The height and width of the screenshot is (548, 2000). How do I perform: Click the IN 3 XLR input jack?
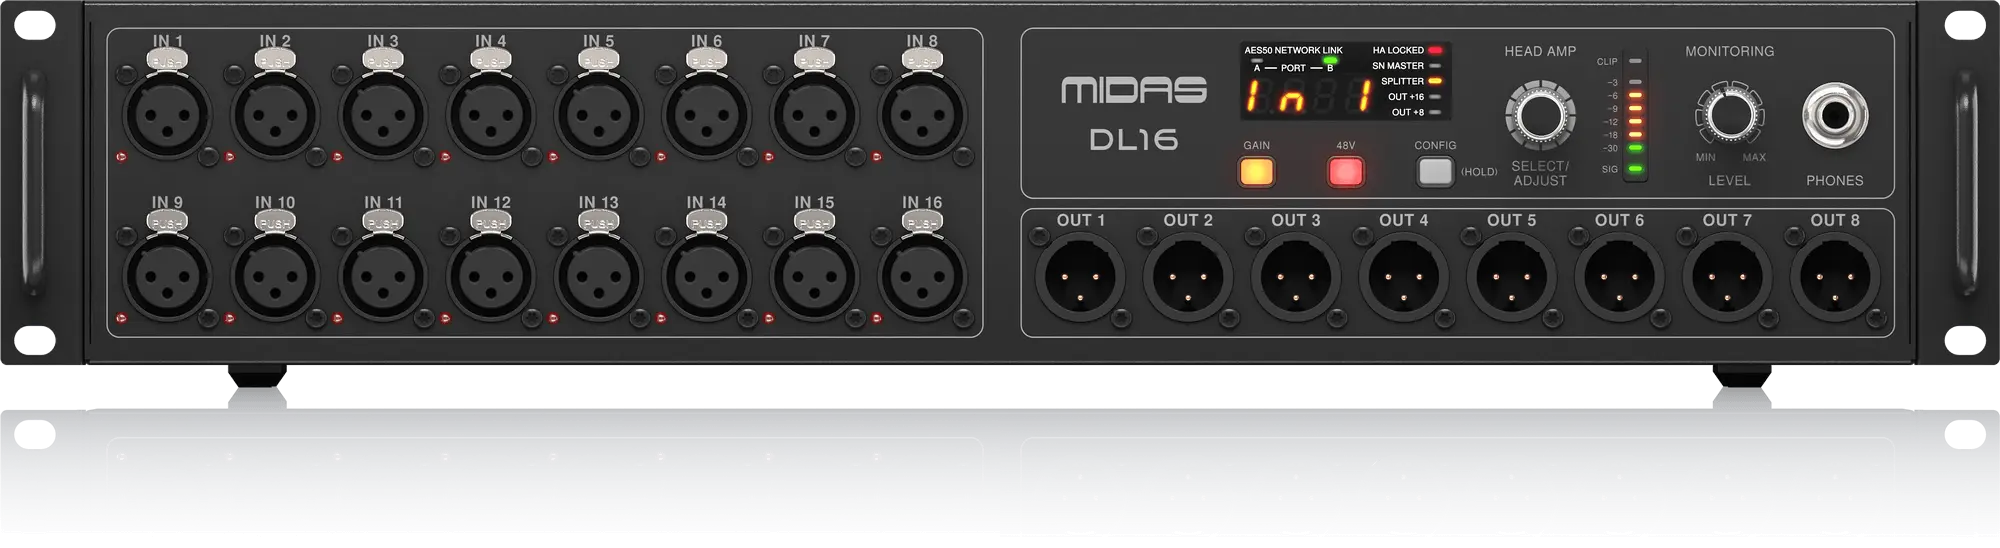(383, 114)
